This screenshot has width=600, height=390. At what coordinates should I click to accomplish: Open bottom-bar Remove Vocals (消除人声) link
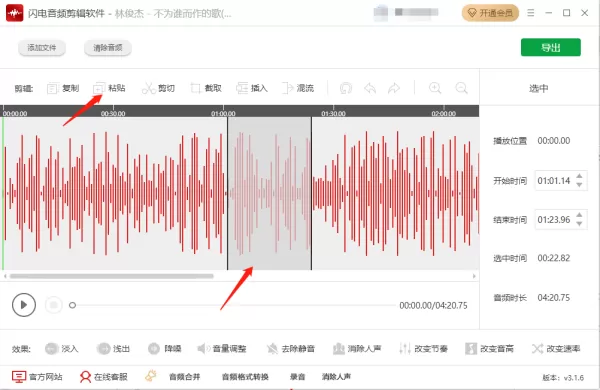tap(336, 377)
